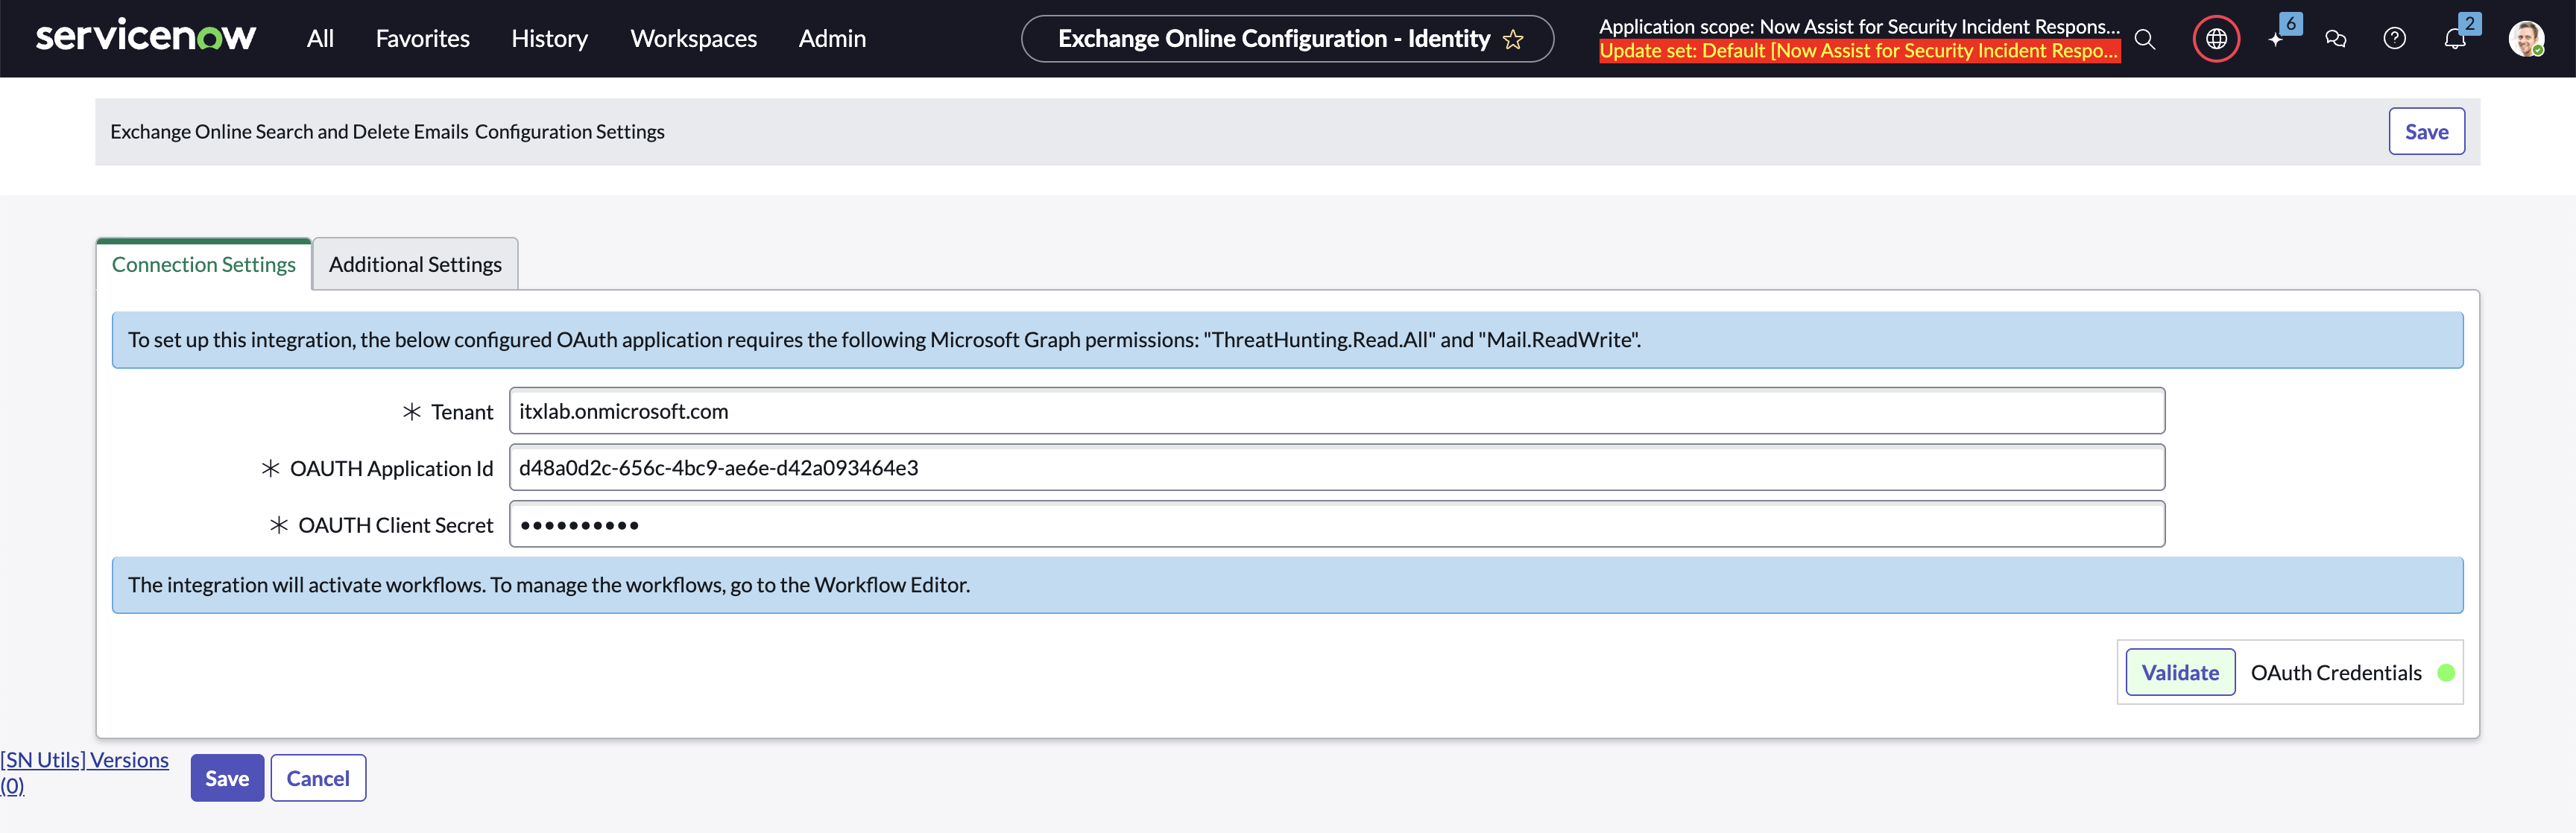Open the notifications bell
The height and width of the screenshot is (833, 2576).
2455,39
